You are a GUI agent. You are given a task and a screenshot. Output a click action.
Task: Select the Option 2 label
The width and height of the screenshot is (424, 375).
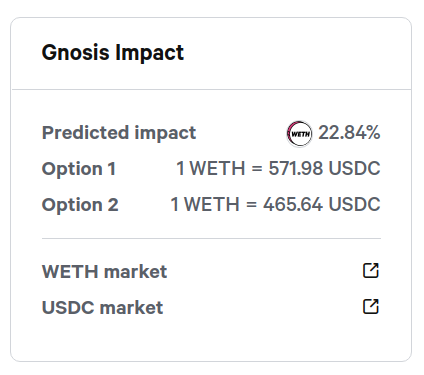click(80, 205)
